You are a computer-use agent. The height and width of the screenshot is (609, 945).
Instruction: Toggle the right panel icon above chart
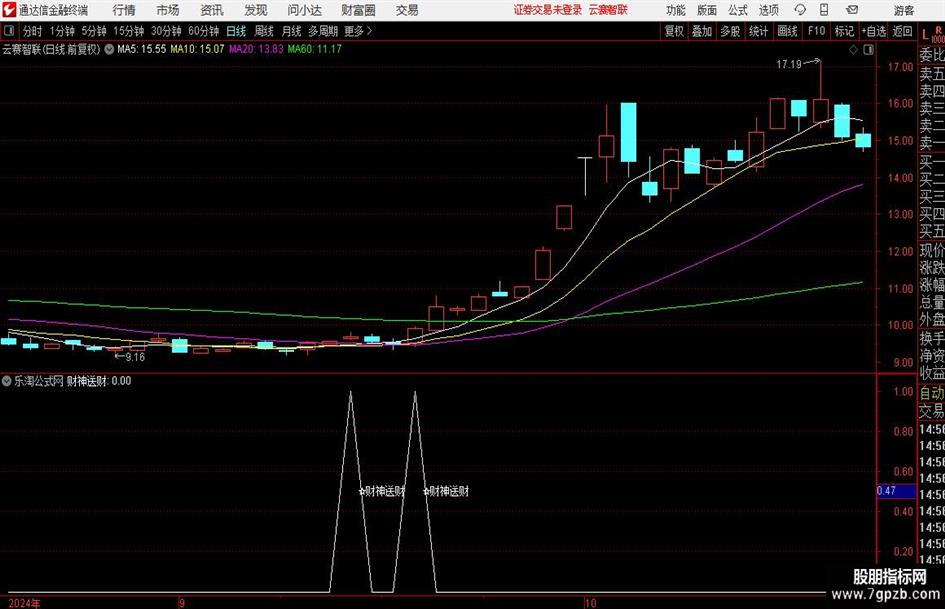(x=868, y=50)
